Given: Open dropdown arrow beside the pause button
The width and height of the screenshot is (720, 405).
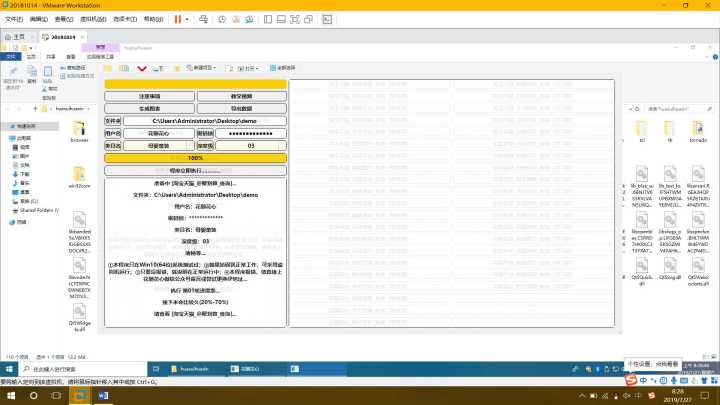Looking at the screenshot, I should 188,19.
